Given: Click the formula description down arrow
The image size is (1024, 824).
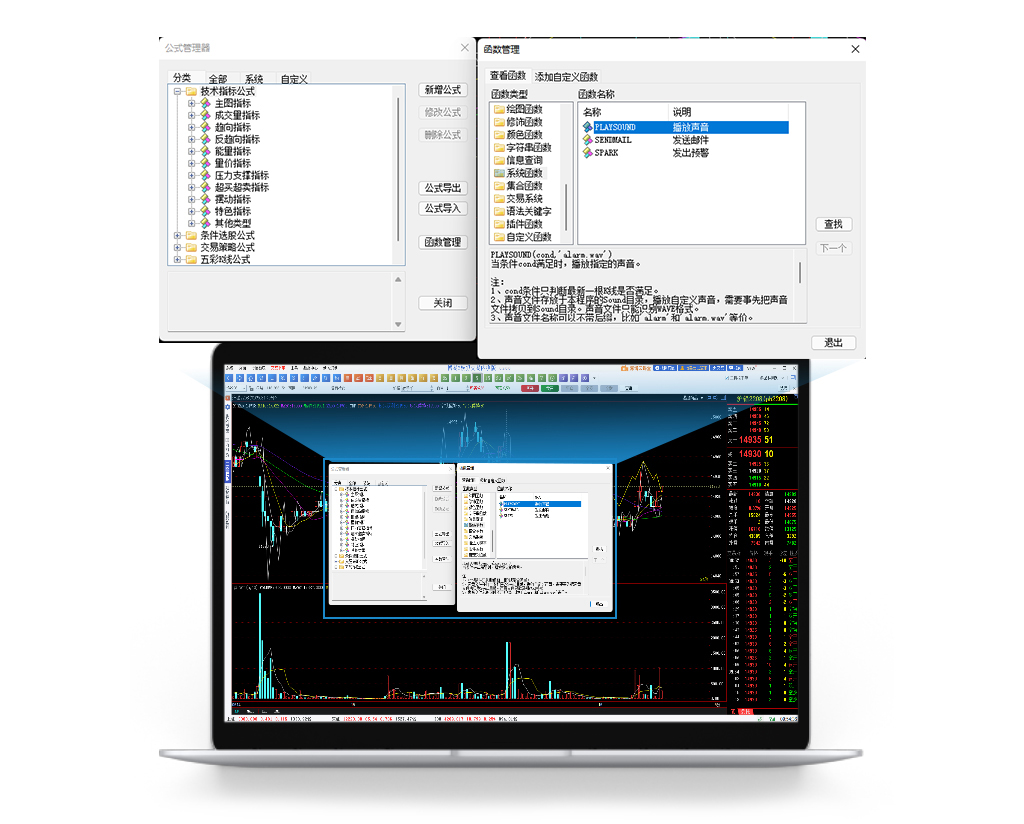Looking at the screenshot, I should pos(398,325).
